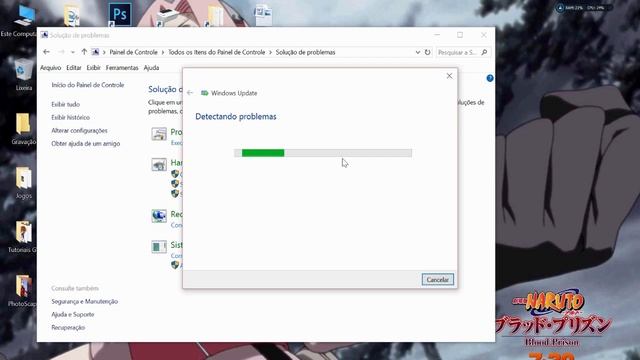640x360 pixels.
Task: Open the Exibir menu
Action: coord(93,68)
